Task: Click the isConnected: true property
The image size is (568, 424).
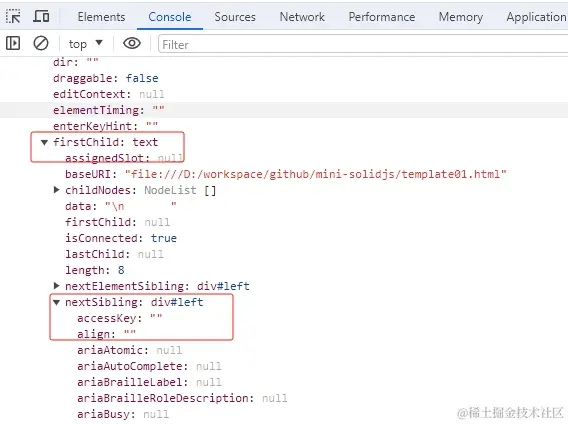Action: point(121,238)
